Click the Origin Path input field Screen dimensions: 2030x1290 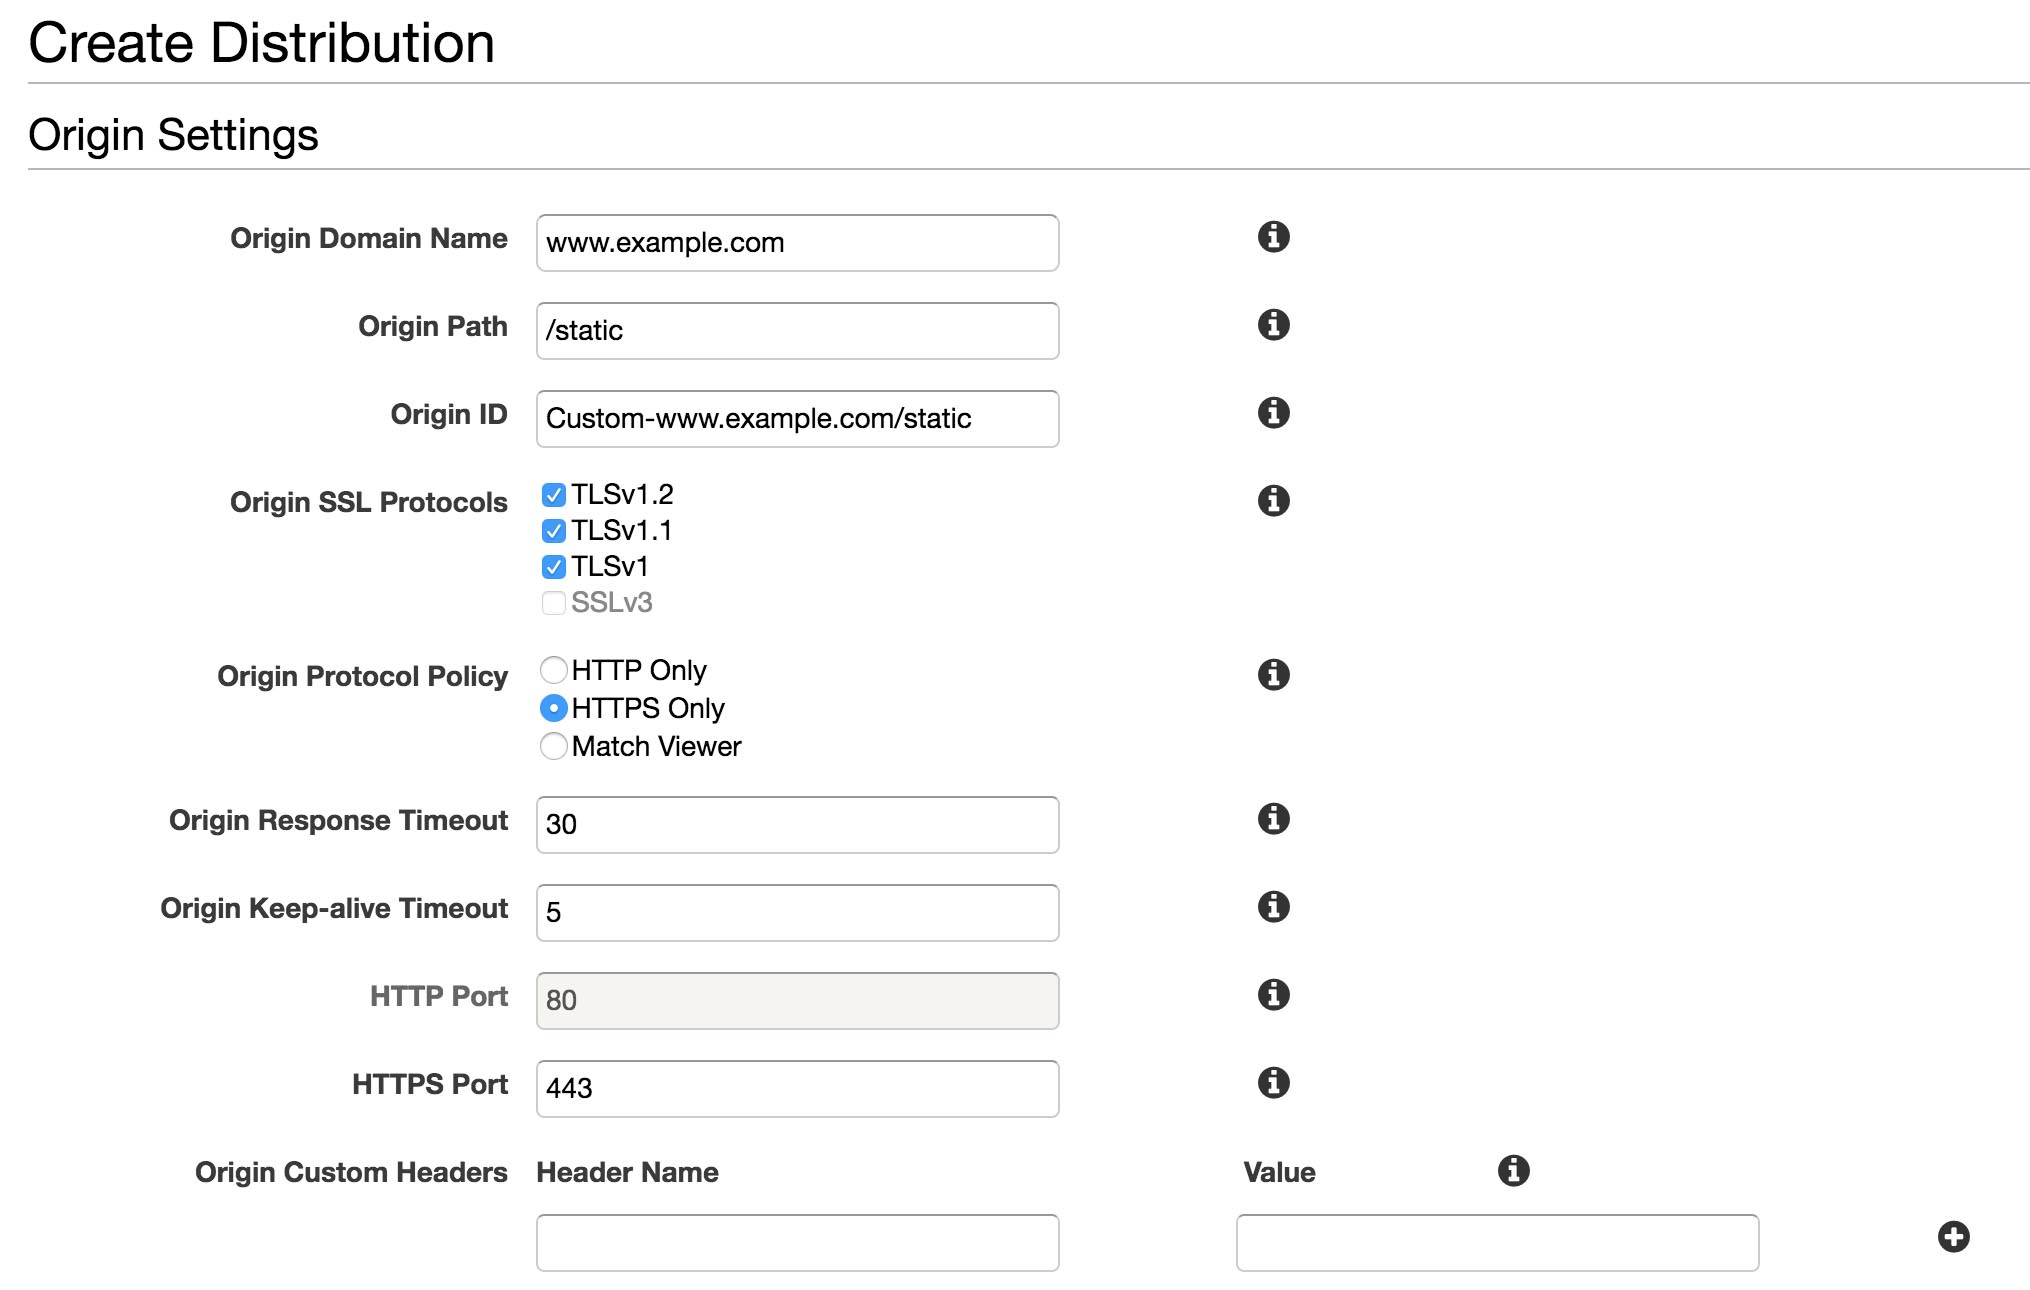(x=798, y=330)
